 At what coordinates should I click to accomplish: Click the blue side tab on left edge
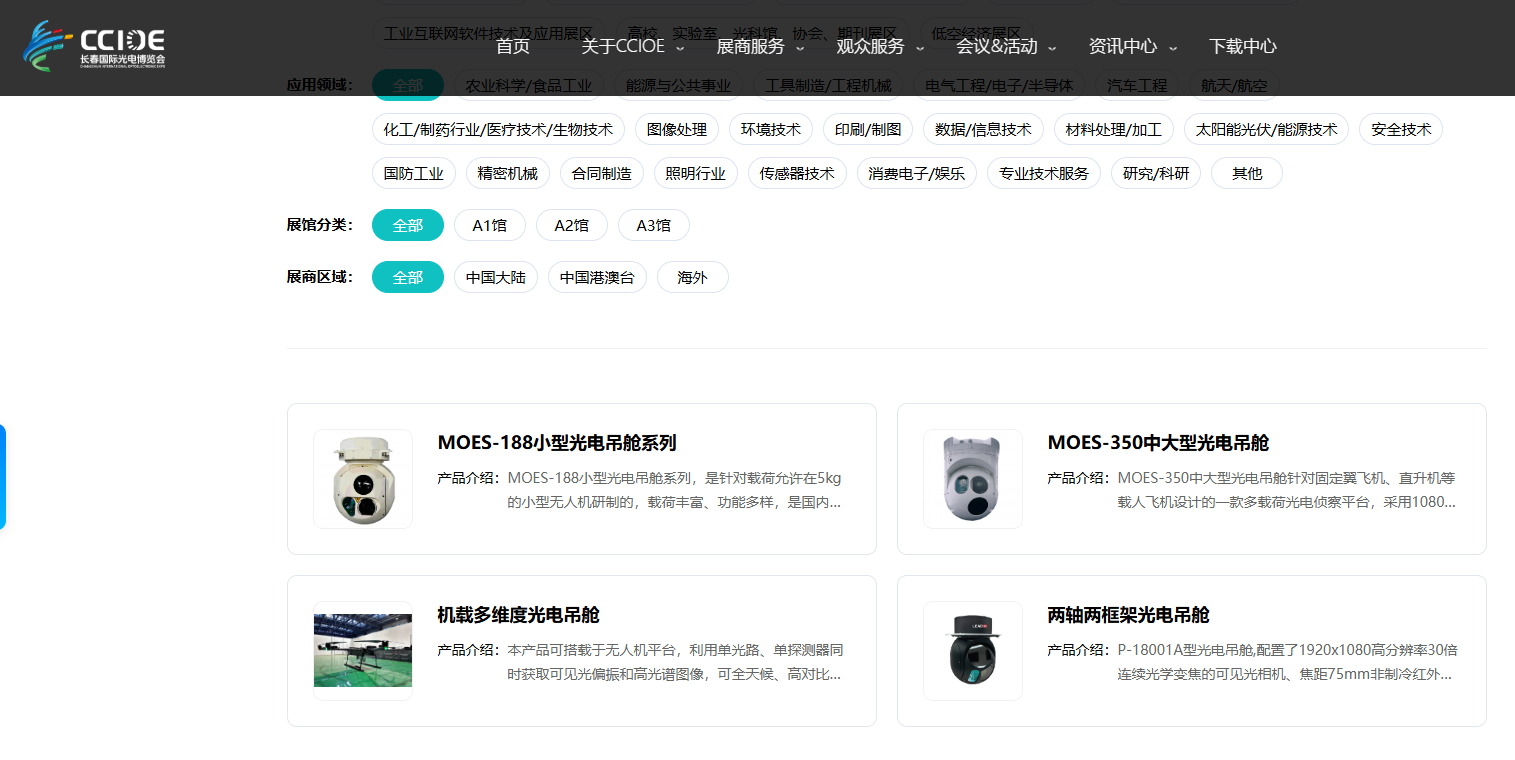pyautogui.click(x=3, y=477)
